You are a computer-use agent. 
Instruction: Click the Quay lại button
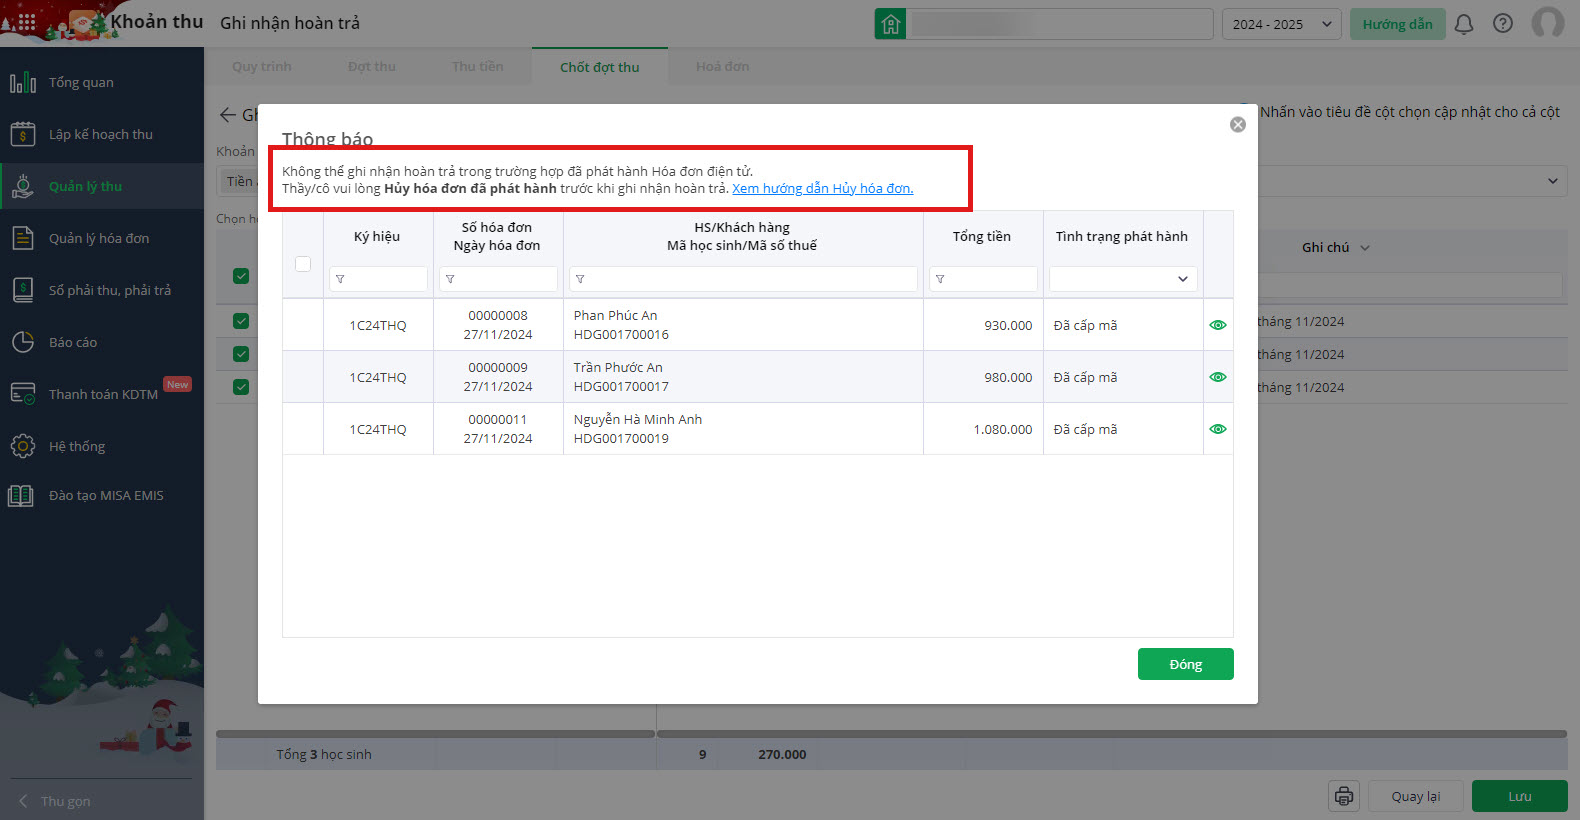tap(1416, 796)
